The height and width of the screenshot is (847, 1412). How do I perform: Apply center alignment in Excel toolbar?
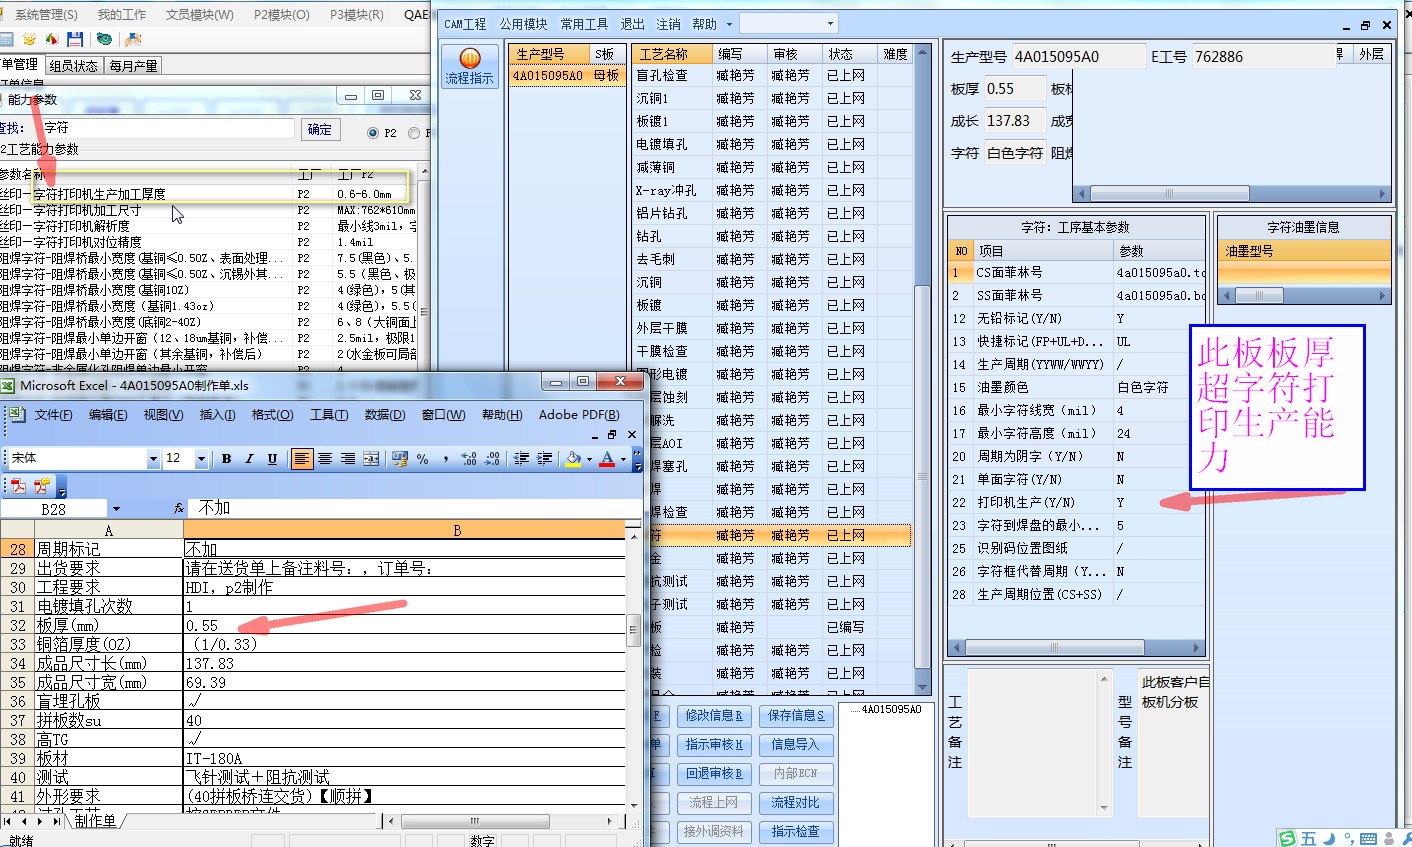pos(325,459)
